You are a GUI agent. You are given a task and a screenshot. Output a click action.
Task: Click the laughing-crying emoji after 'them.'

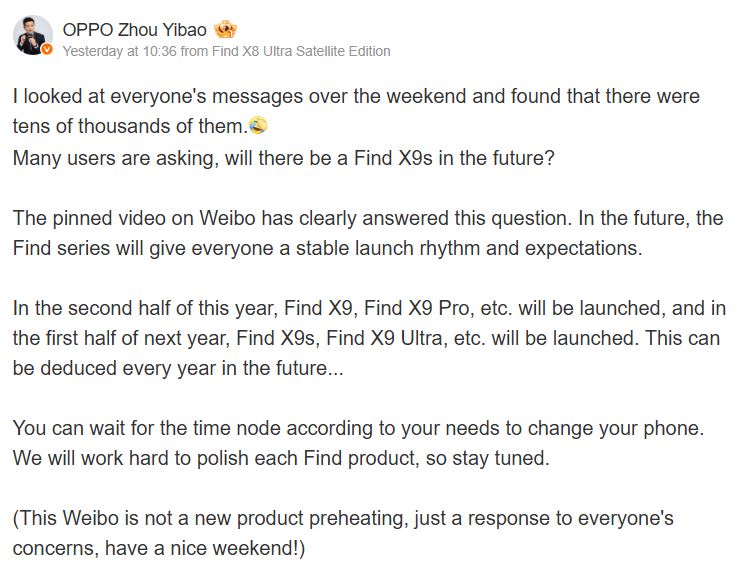pyautogui.click(x=258, y=125)
